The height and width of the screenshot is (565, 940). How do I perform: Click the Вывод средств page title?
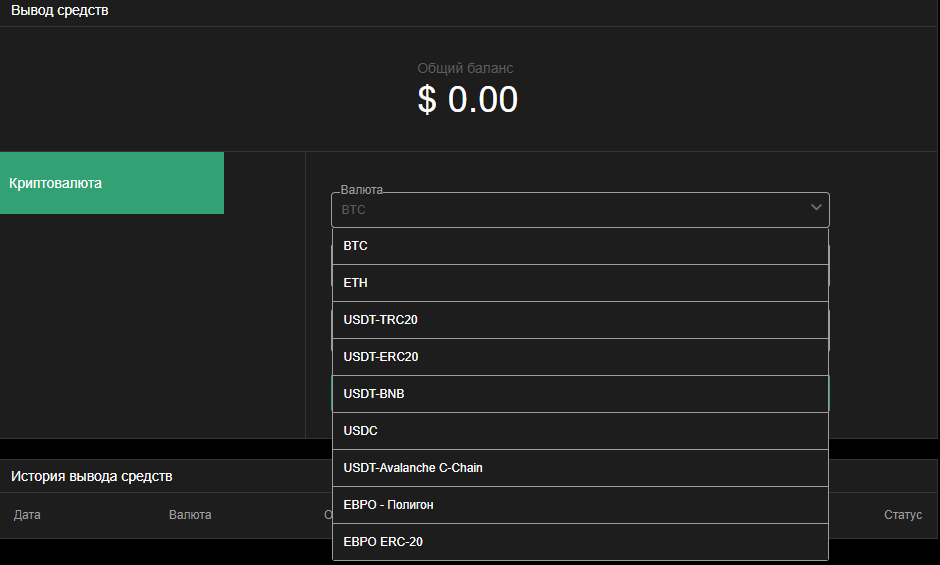(60, 11)
